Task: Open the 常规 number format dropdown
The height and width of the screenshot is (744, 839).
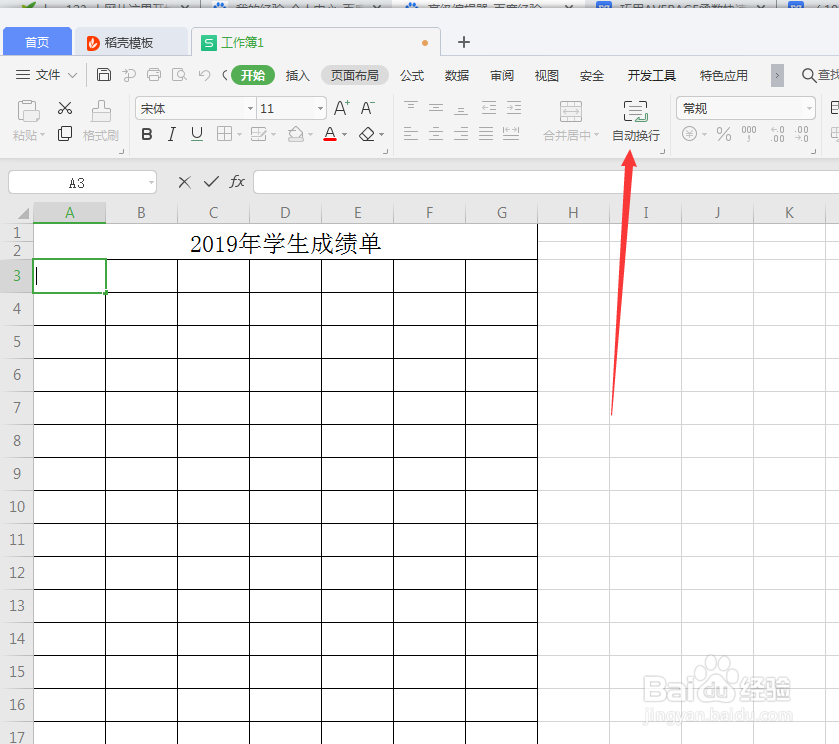Action: tap(745, 106)
